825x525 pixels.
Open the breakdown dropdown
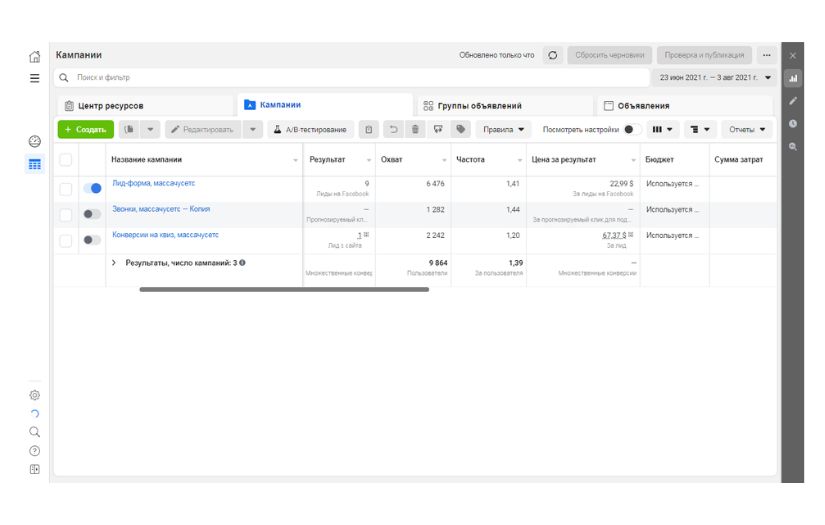coord(700,129)
